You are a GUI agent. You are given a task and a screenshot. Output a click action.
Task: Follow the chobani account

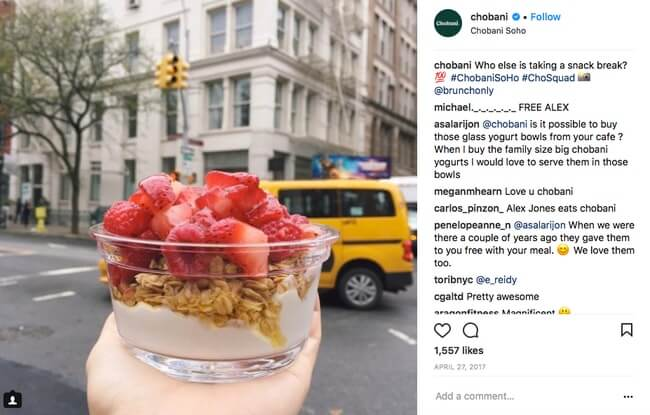(545, 17)
